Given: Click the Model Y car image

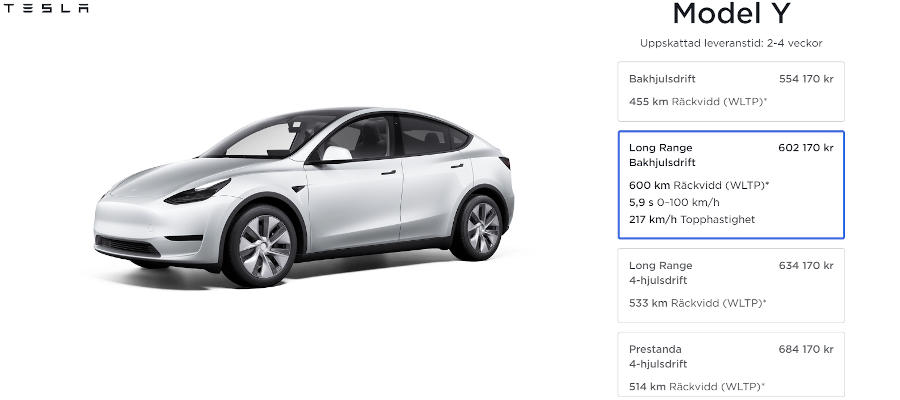Looking at the screenshot, I should coord(304,196).
